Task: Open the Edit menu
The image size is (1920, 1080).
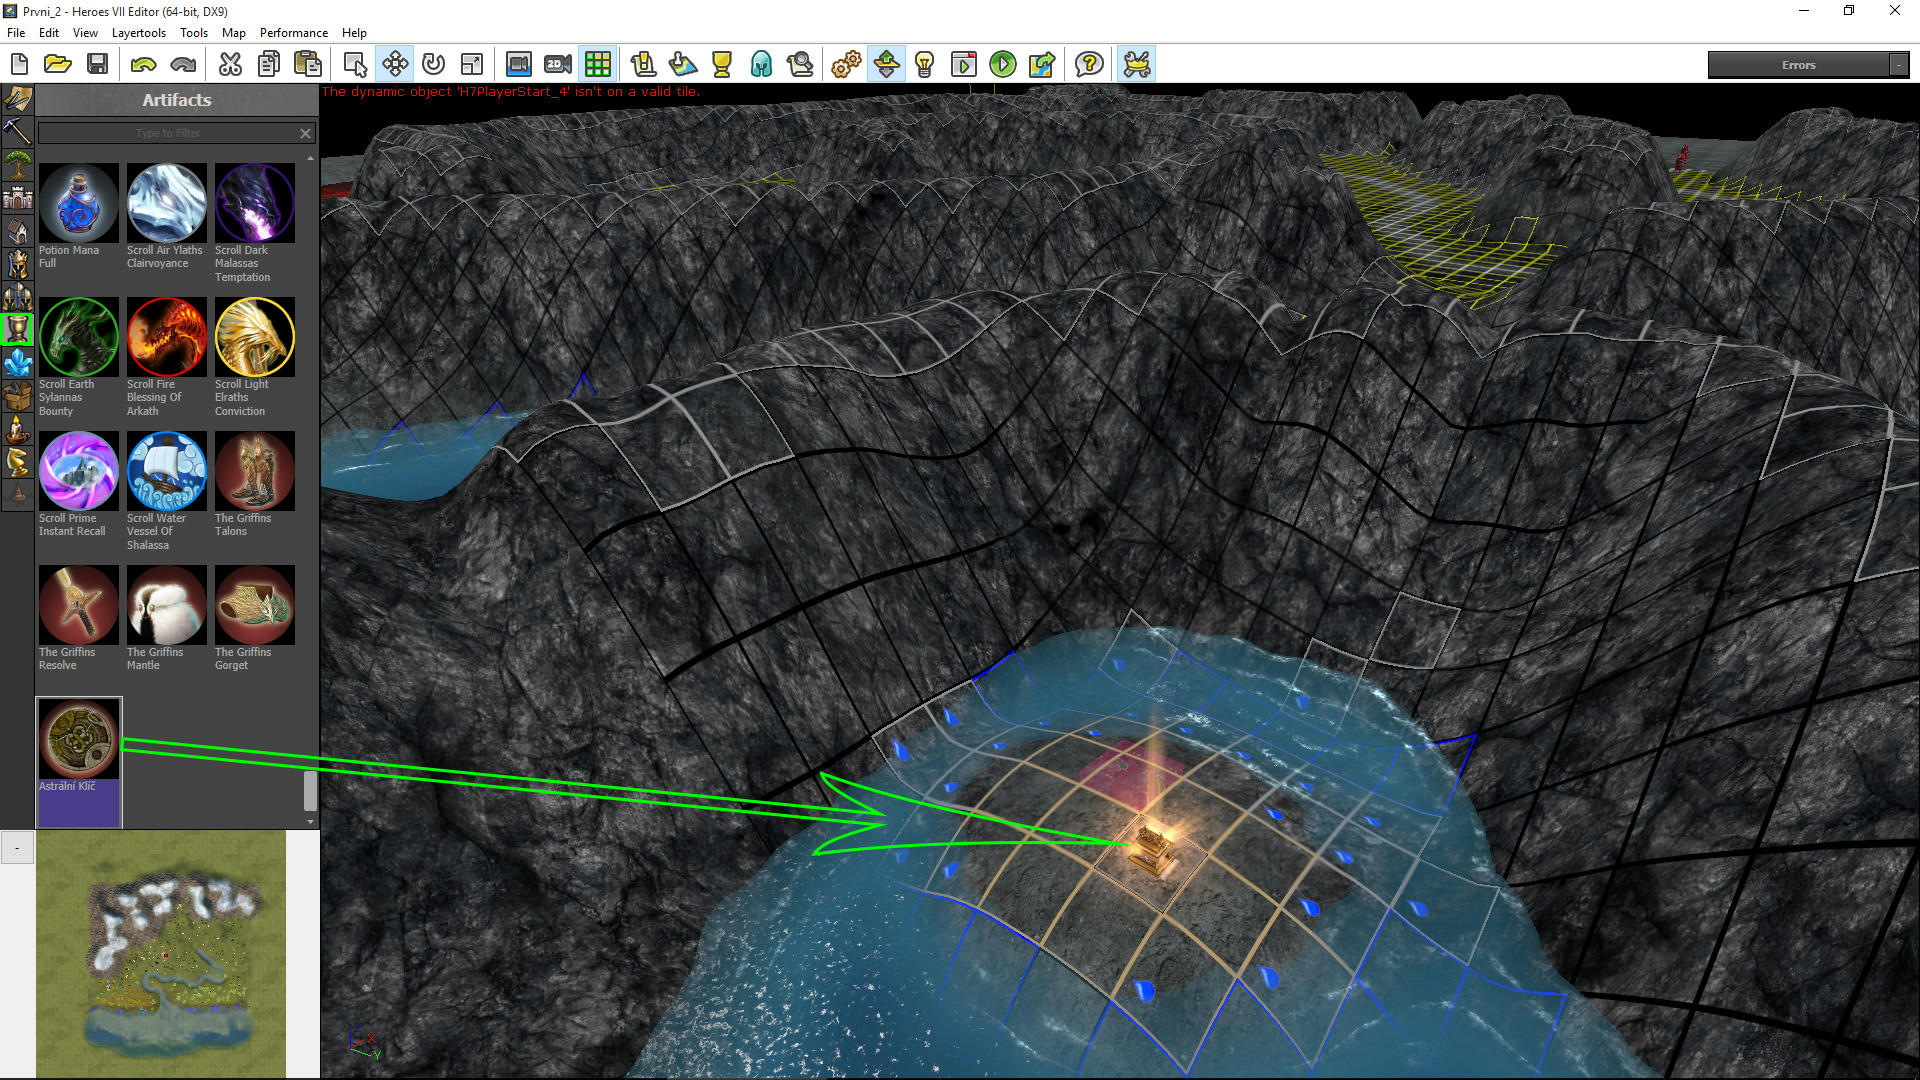Action: [x=48, y=33]
